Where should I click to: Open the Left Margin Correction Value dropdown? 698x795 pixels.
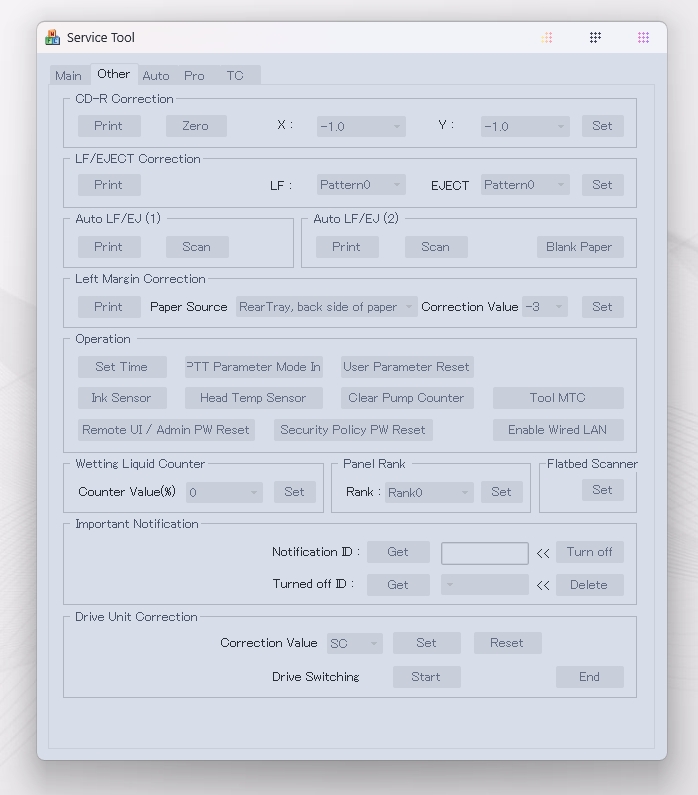[x=544, y=307]
